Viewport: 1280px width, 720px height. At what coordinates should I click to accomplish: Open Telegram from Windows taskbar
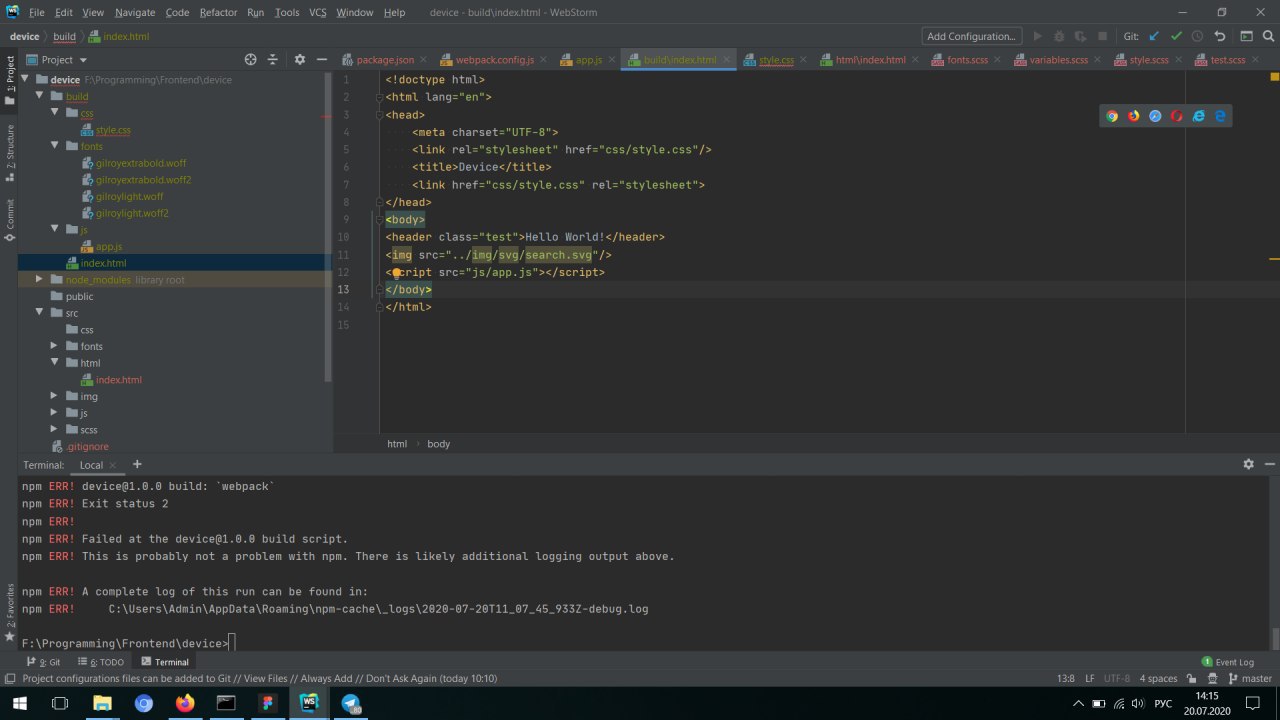(x=350, y=703)
